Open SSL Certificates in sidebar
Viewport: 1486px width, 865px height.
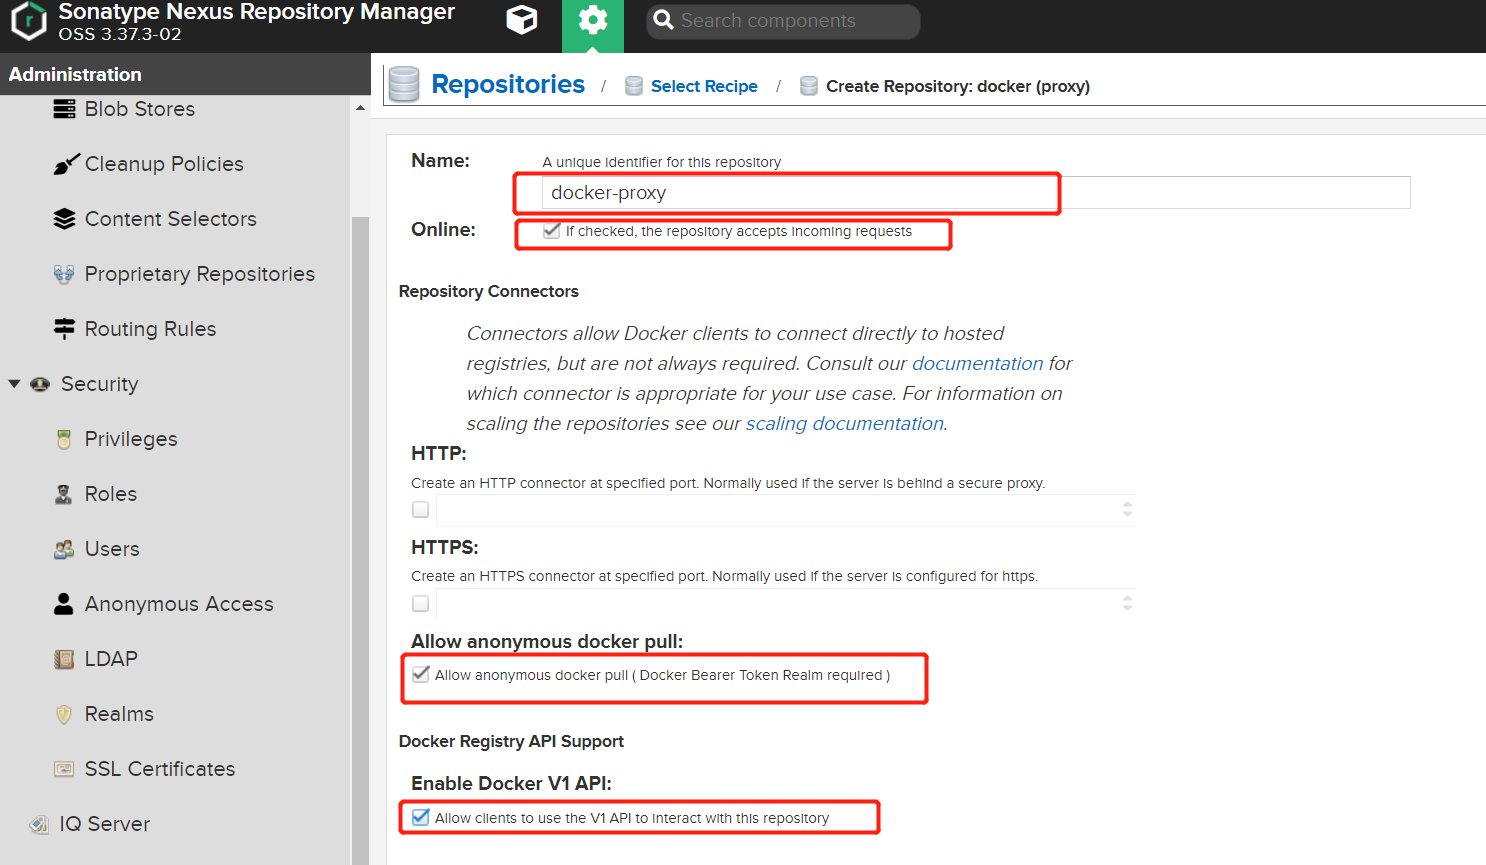pos(160,769)
